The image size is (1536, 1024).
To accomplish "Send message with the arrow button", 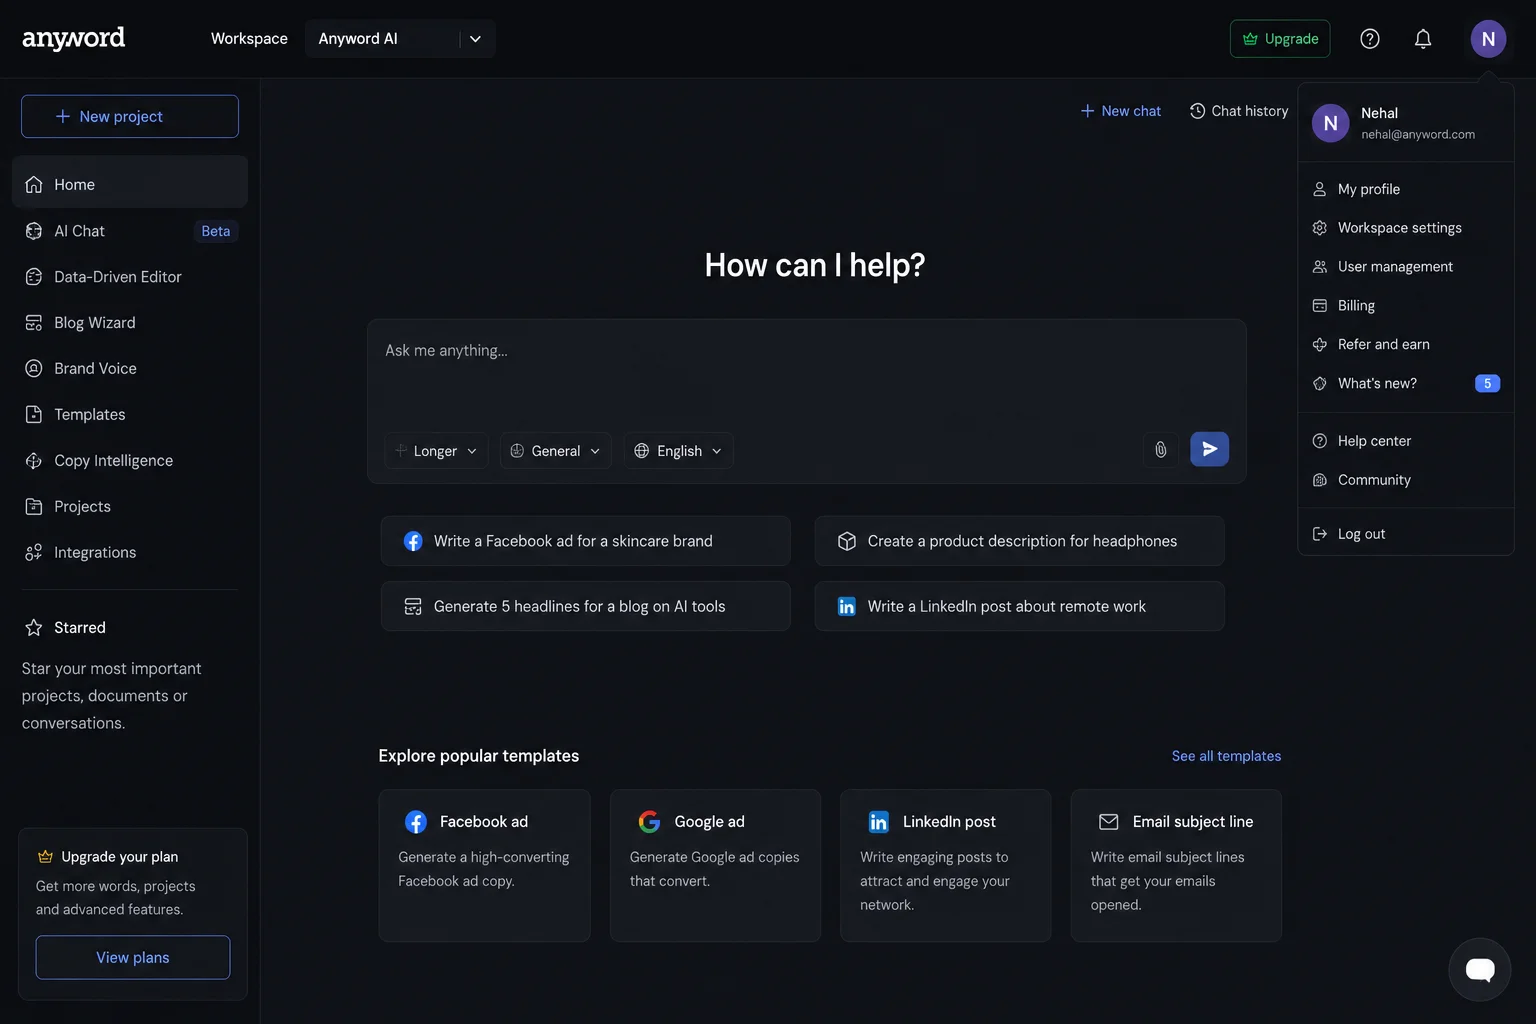I will coord(1209,449).
